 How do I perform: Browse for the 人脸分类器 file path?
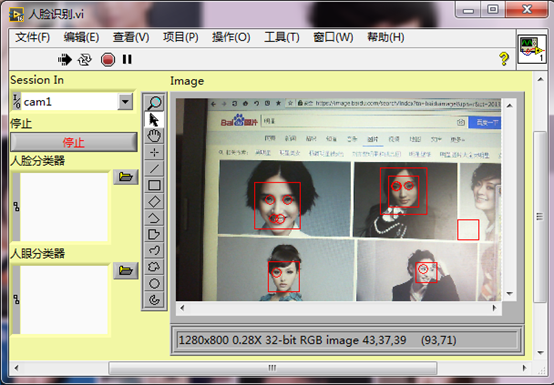pyautogui.click(x=126, y=177)
